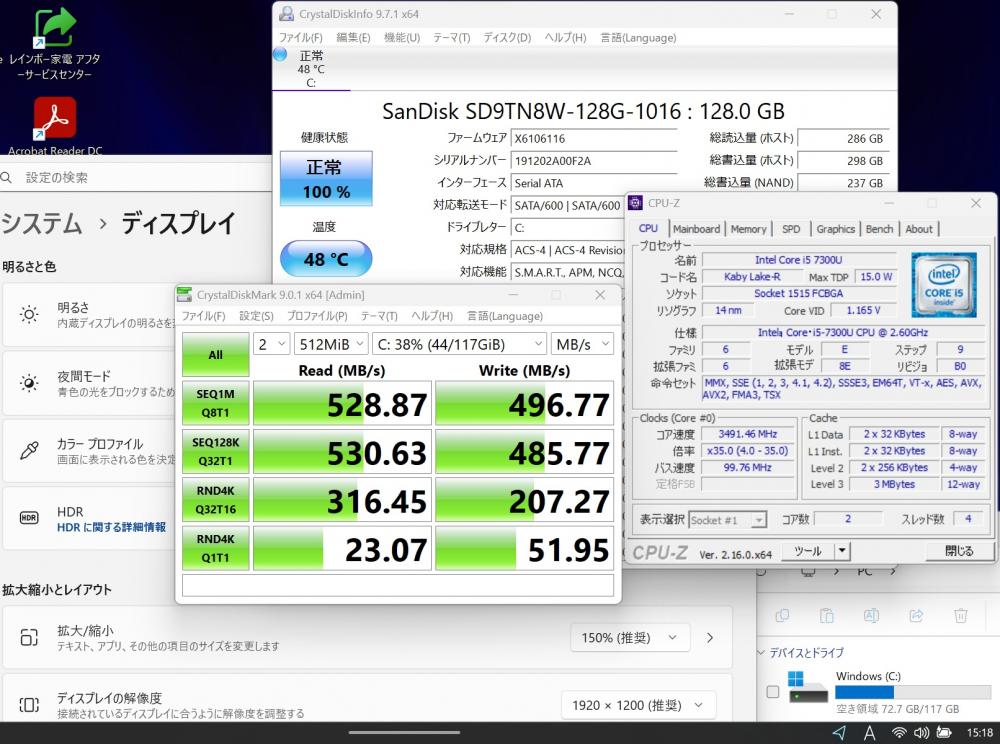
Task: Start all benchmarks with the All button
Action: (x=215, y=354)
